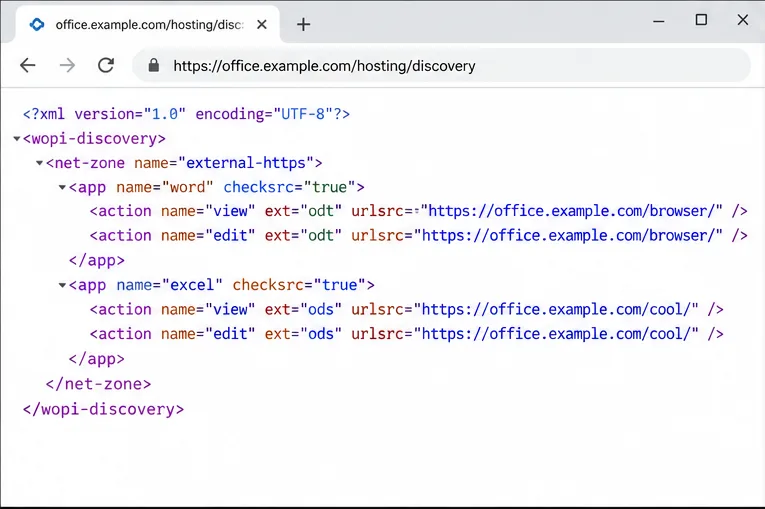The width and height of the screenshot is (765, 509).
Task: Collapse the app excel node
Action: (x=62, y=285)
